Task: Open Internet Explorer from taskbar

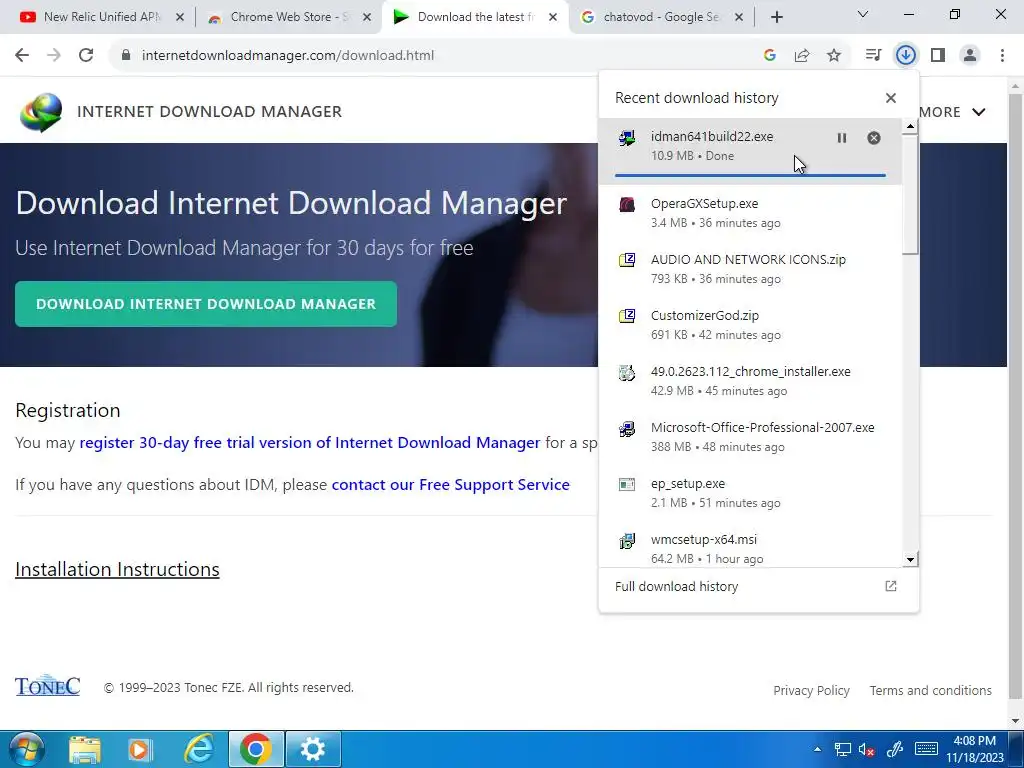Action: point(199,749)
